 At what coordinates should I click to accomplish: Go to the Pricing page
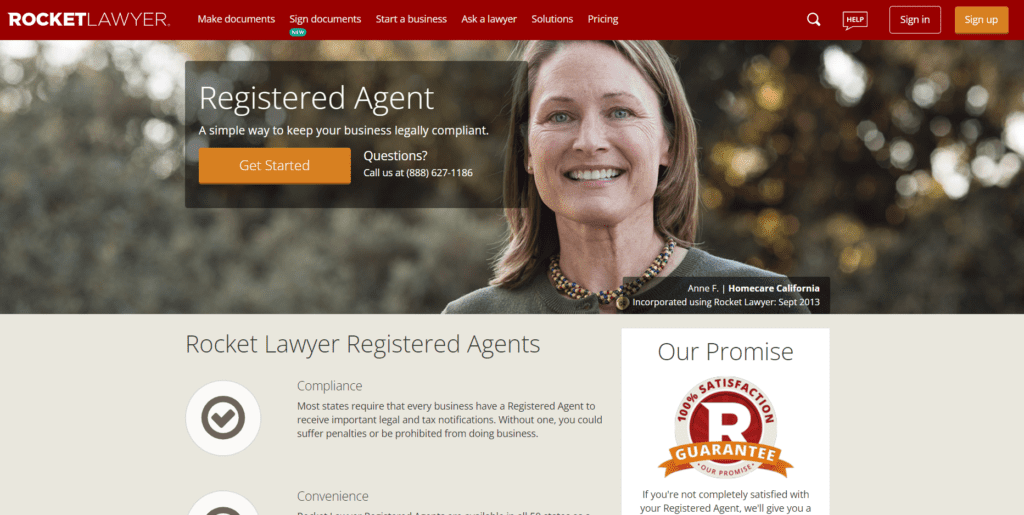point(603,20)
